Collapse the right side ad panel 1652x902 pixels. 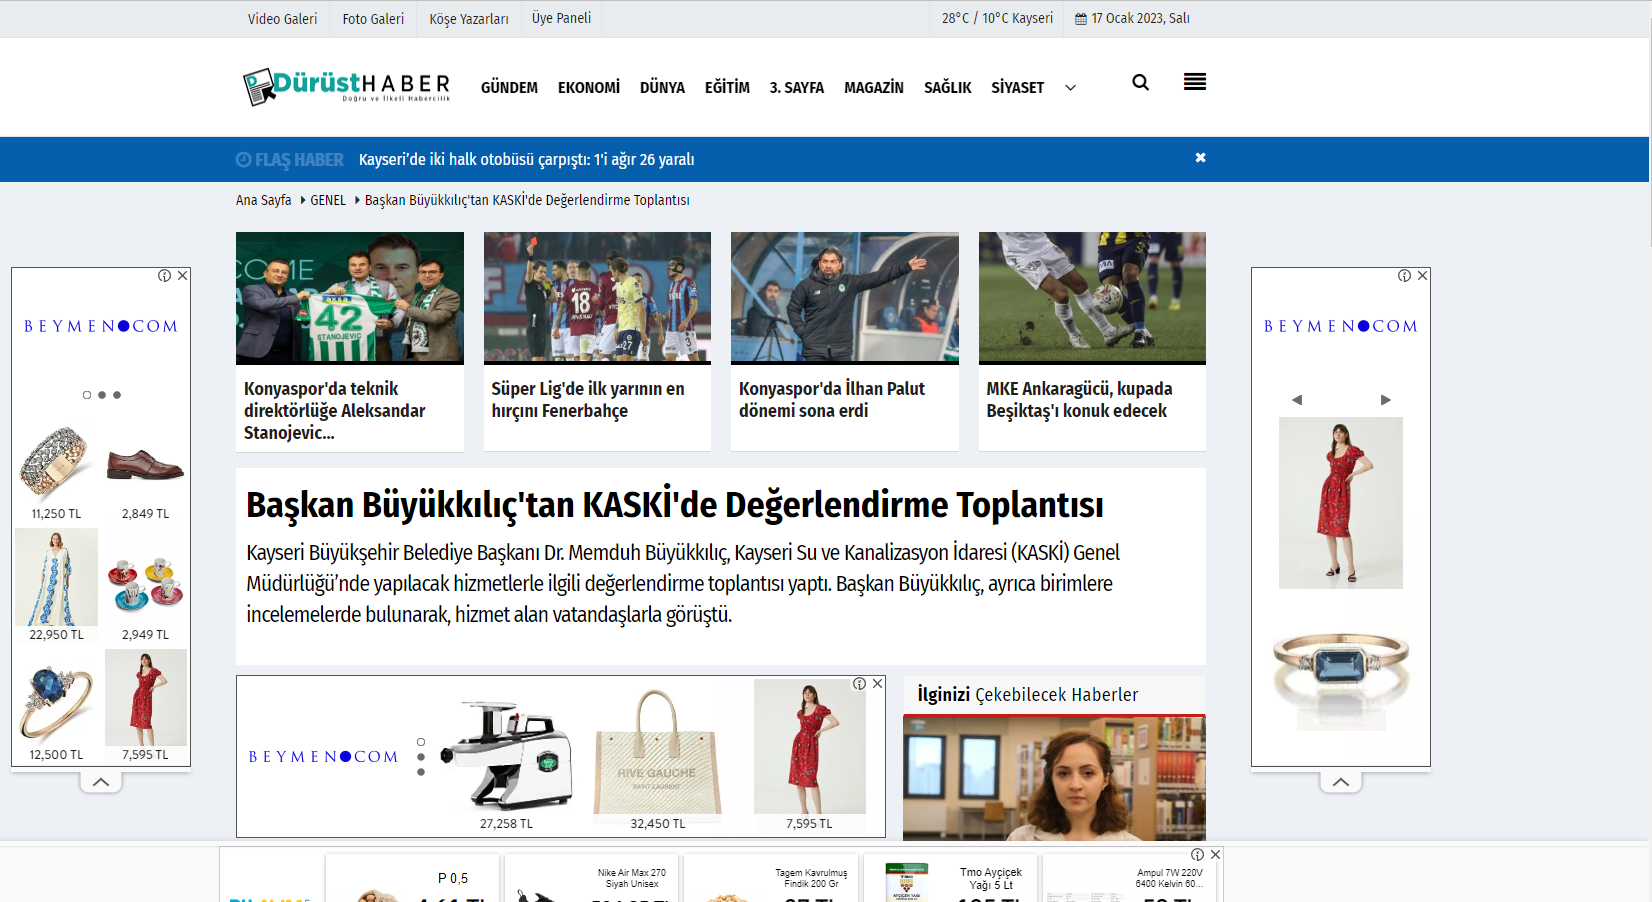pos(1341,782)
